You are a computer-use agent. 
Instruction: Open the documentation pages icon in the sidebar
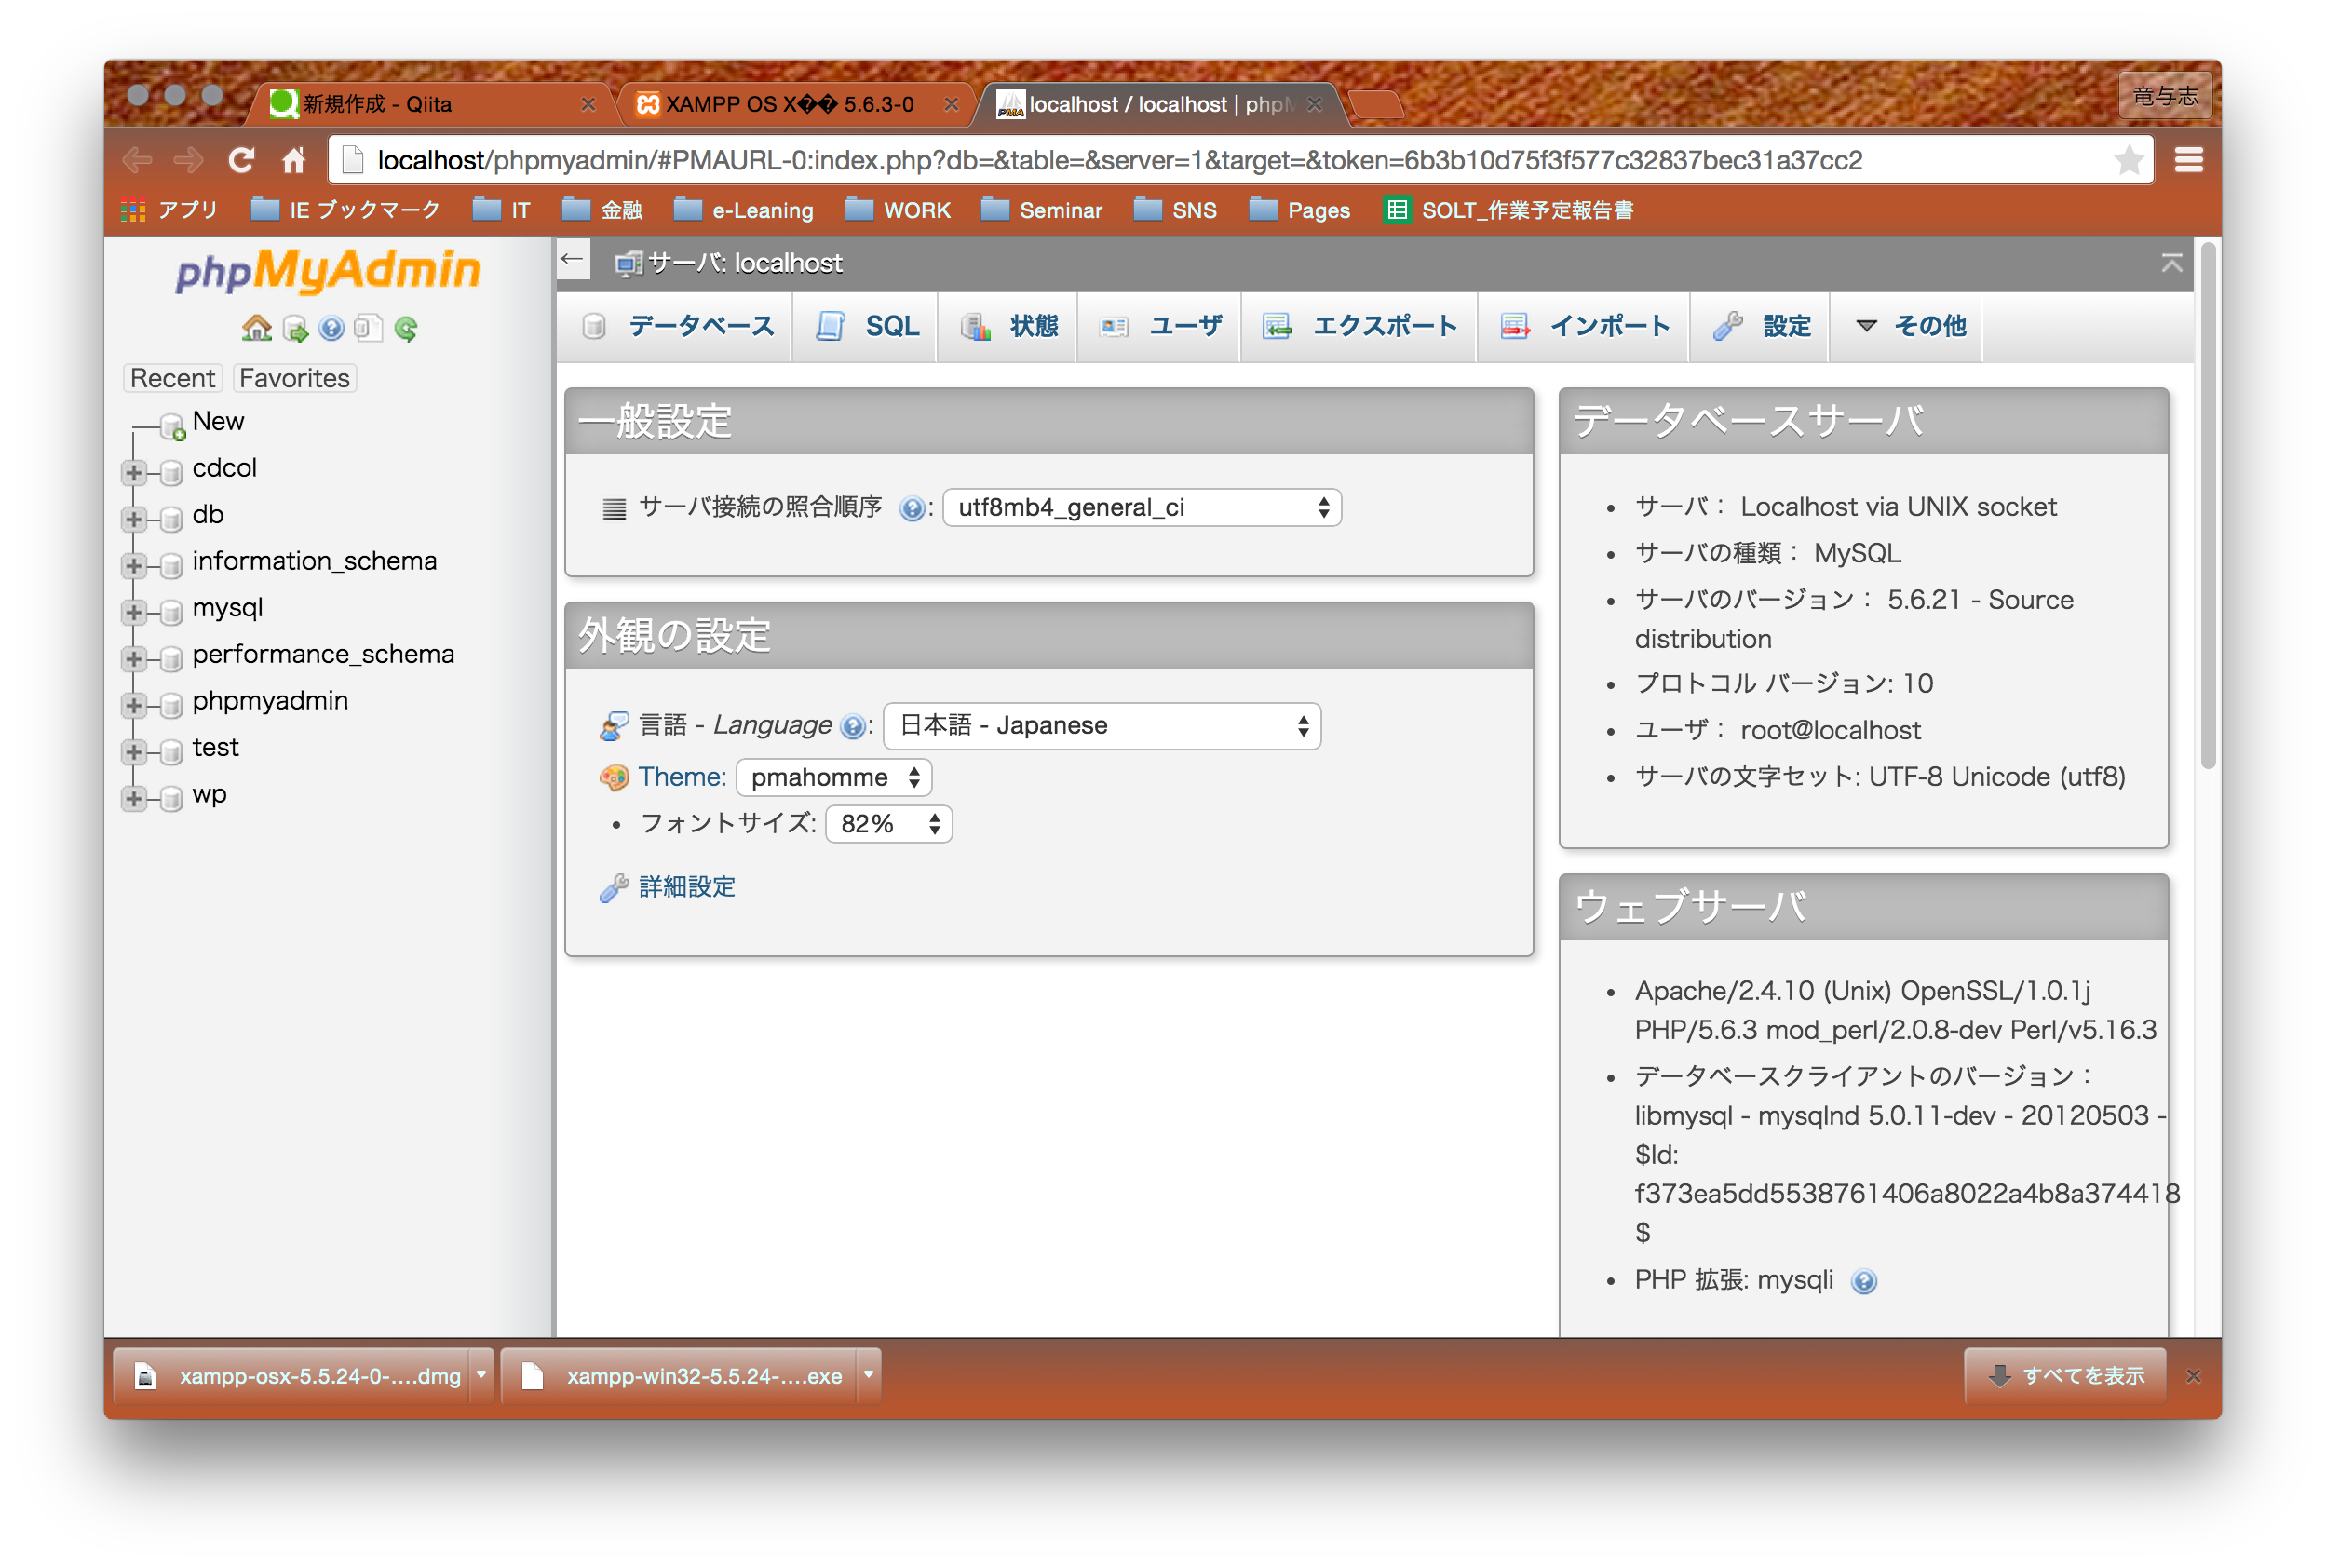pyautogui.click(x=368, y=328)
